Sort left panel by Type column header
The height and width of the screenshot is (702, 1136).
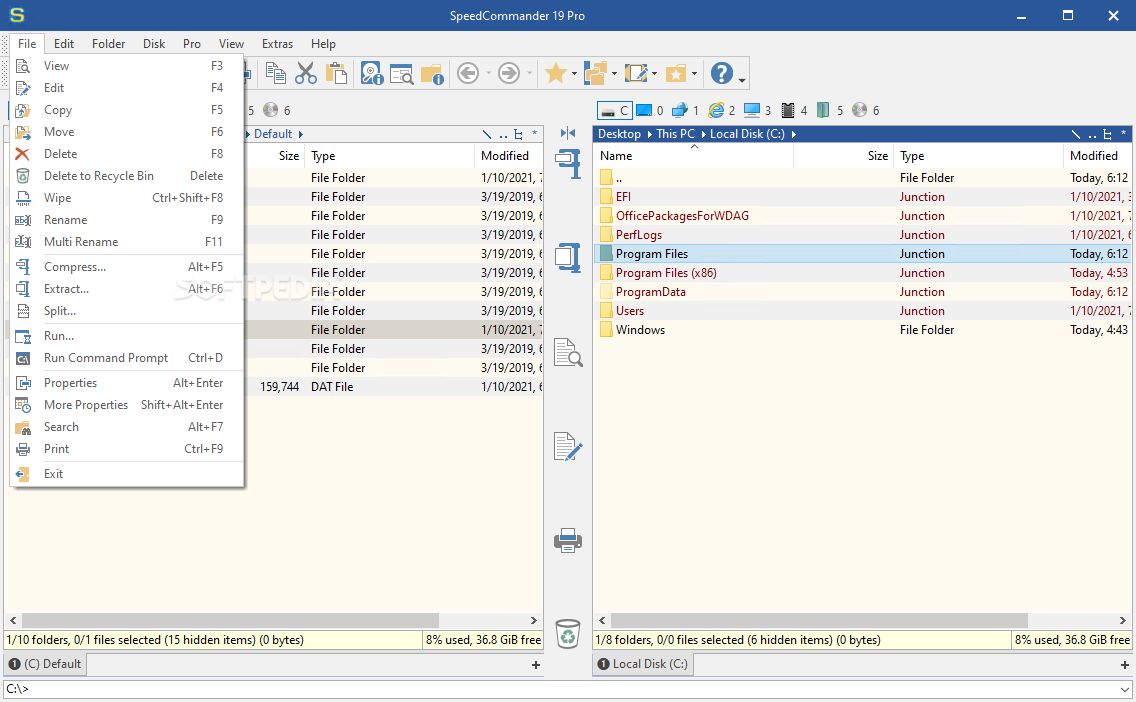tap(390, 156)
